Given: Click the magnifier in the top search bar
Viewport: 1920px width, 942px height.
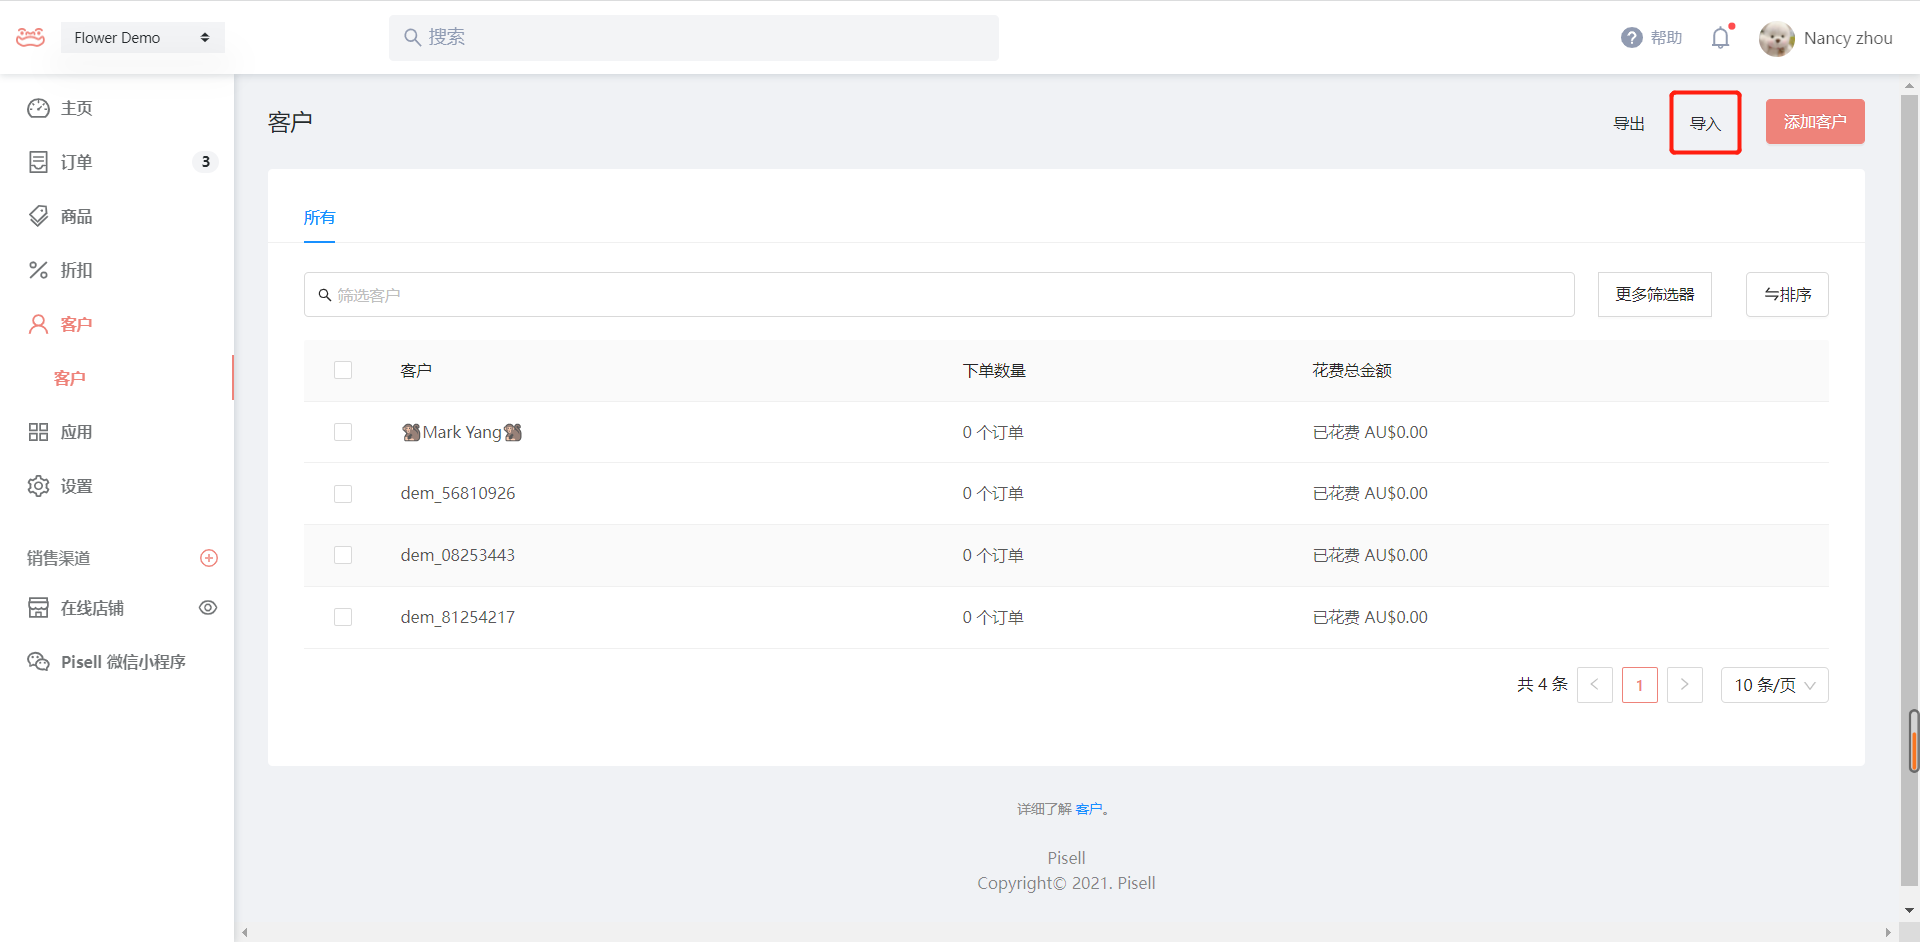Looking at the screenshot, I should click(412, 37).
